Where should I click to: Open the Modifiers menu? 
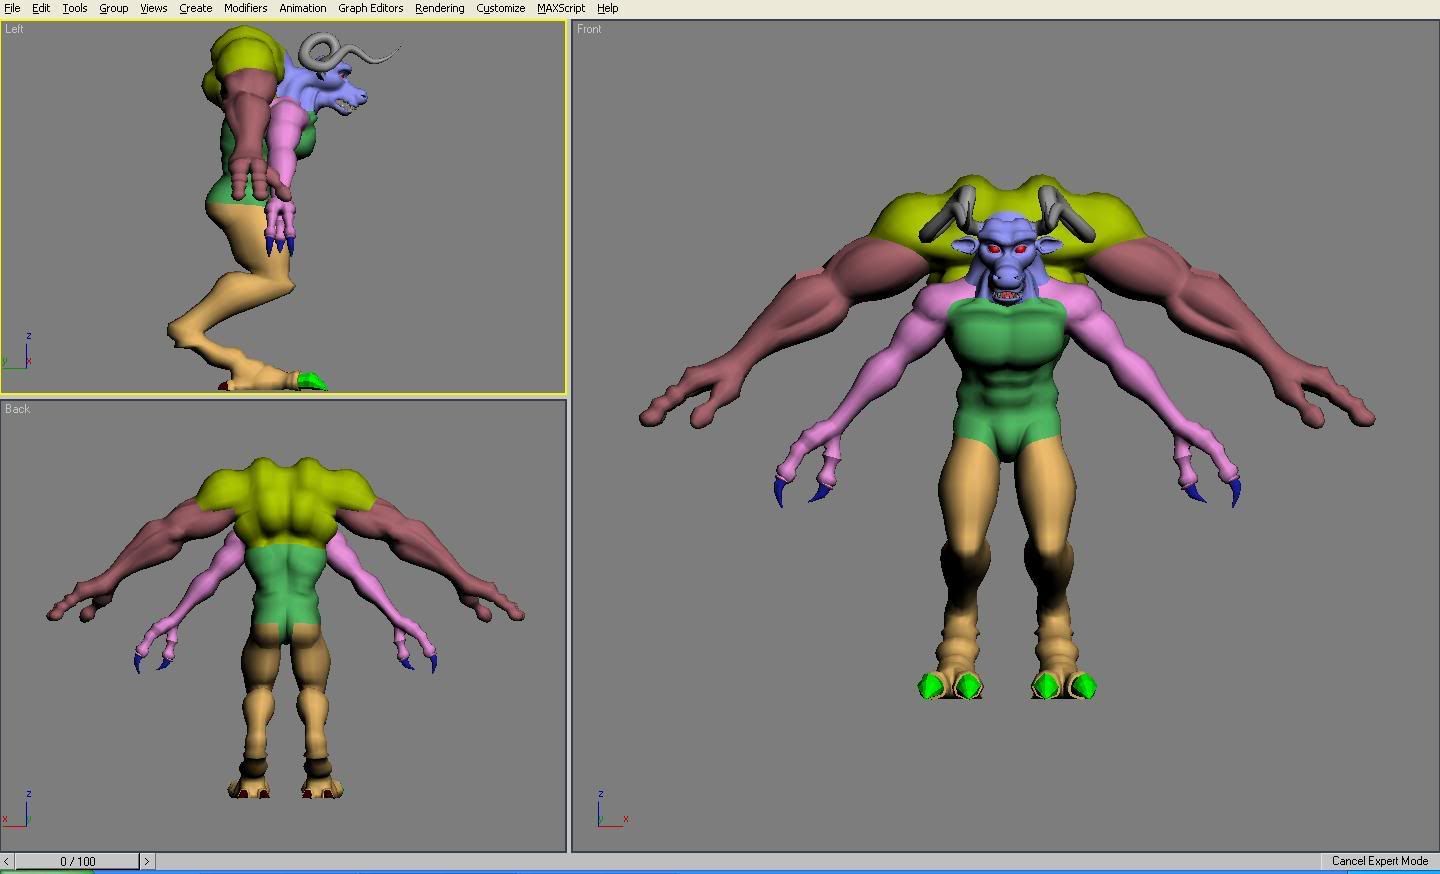coord(245,8)
